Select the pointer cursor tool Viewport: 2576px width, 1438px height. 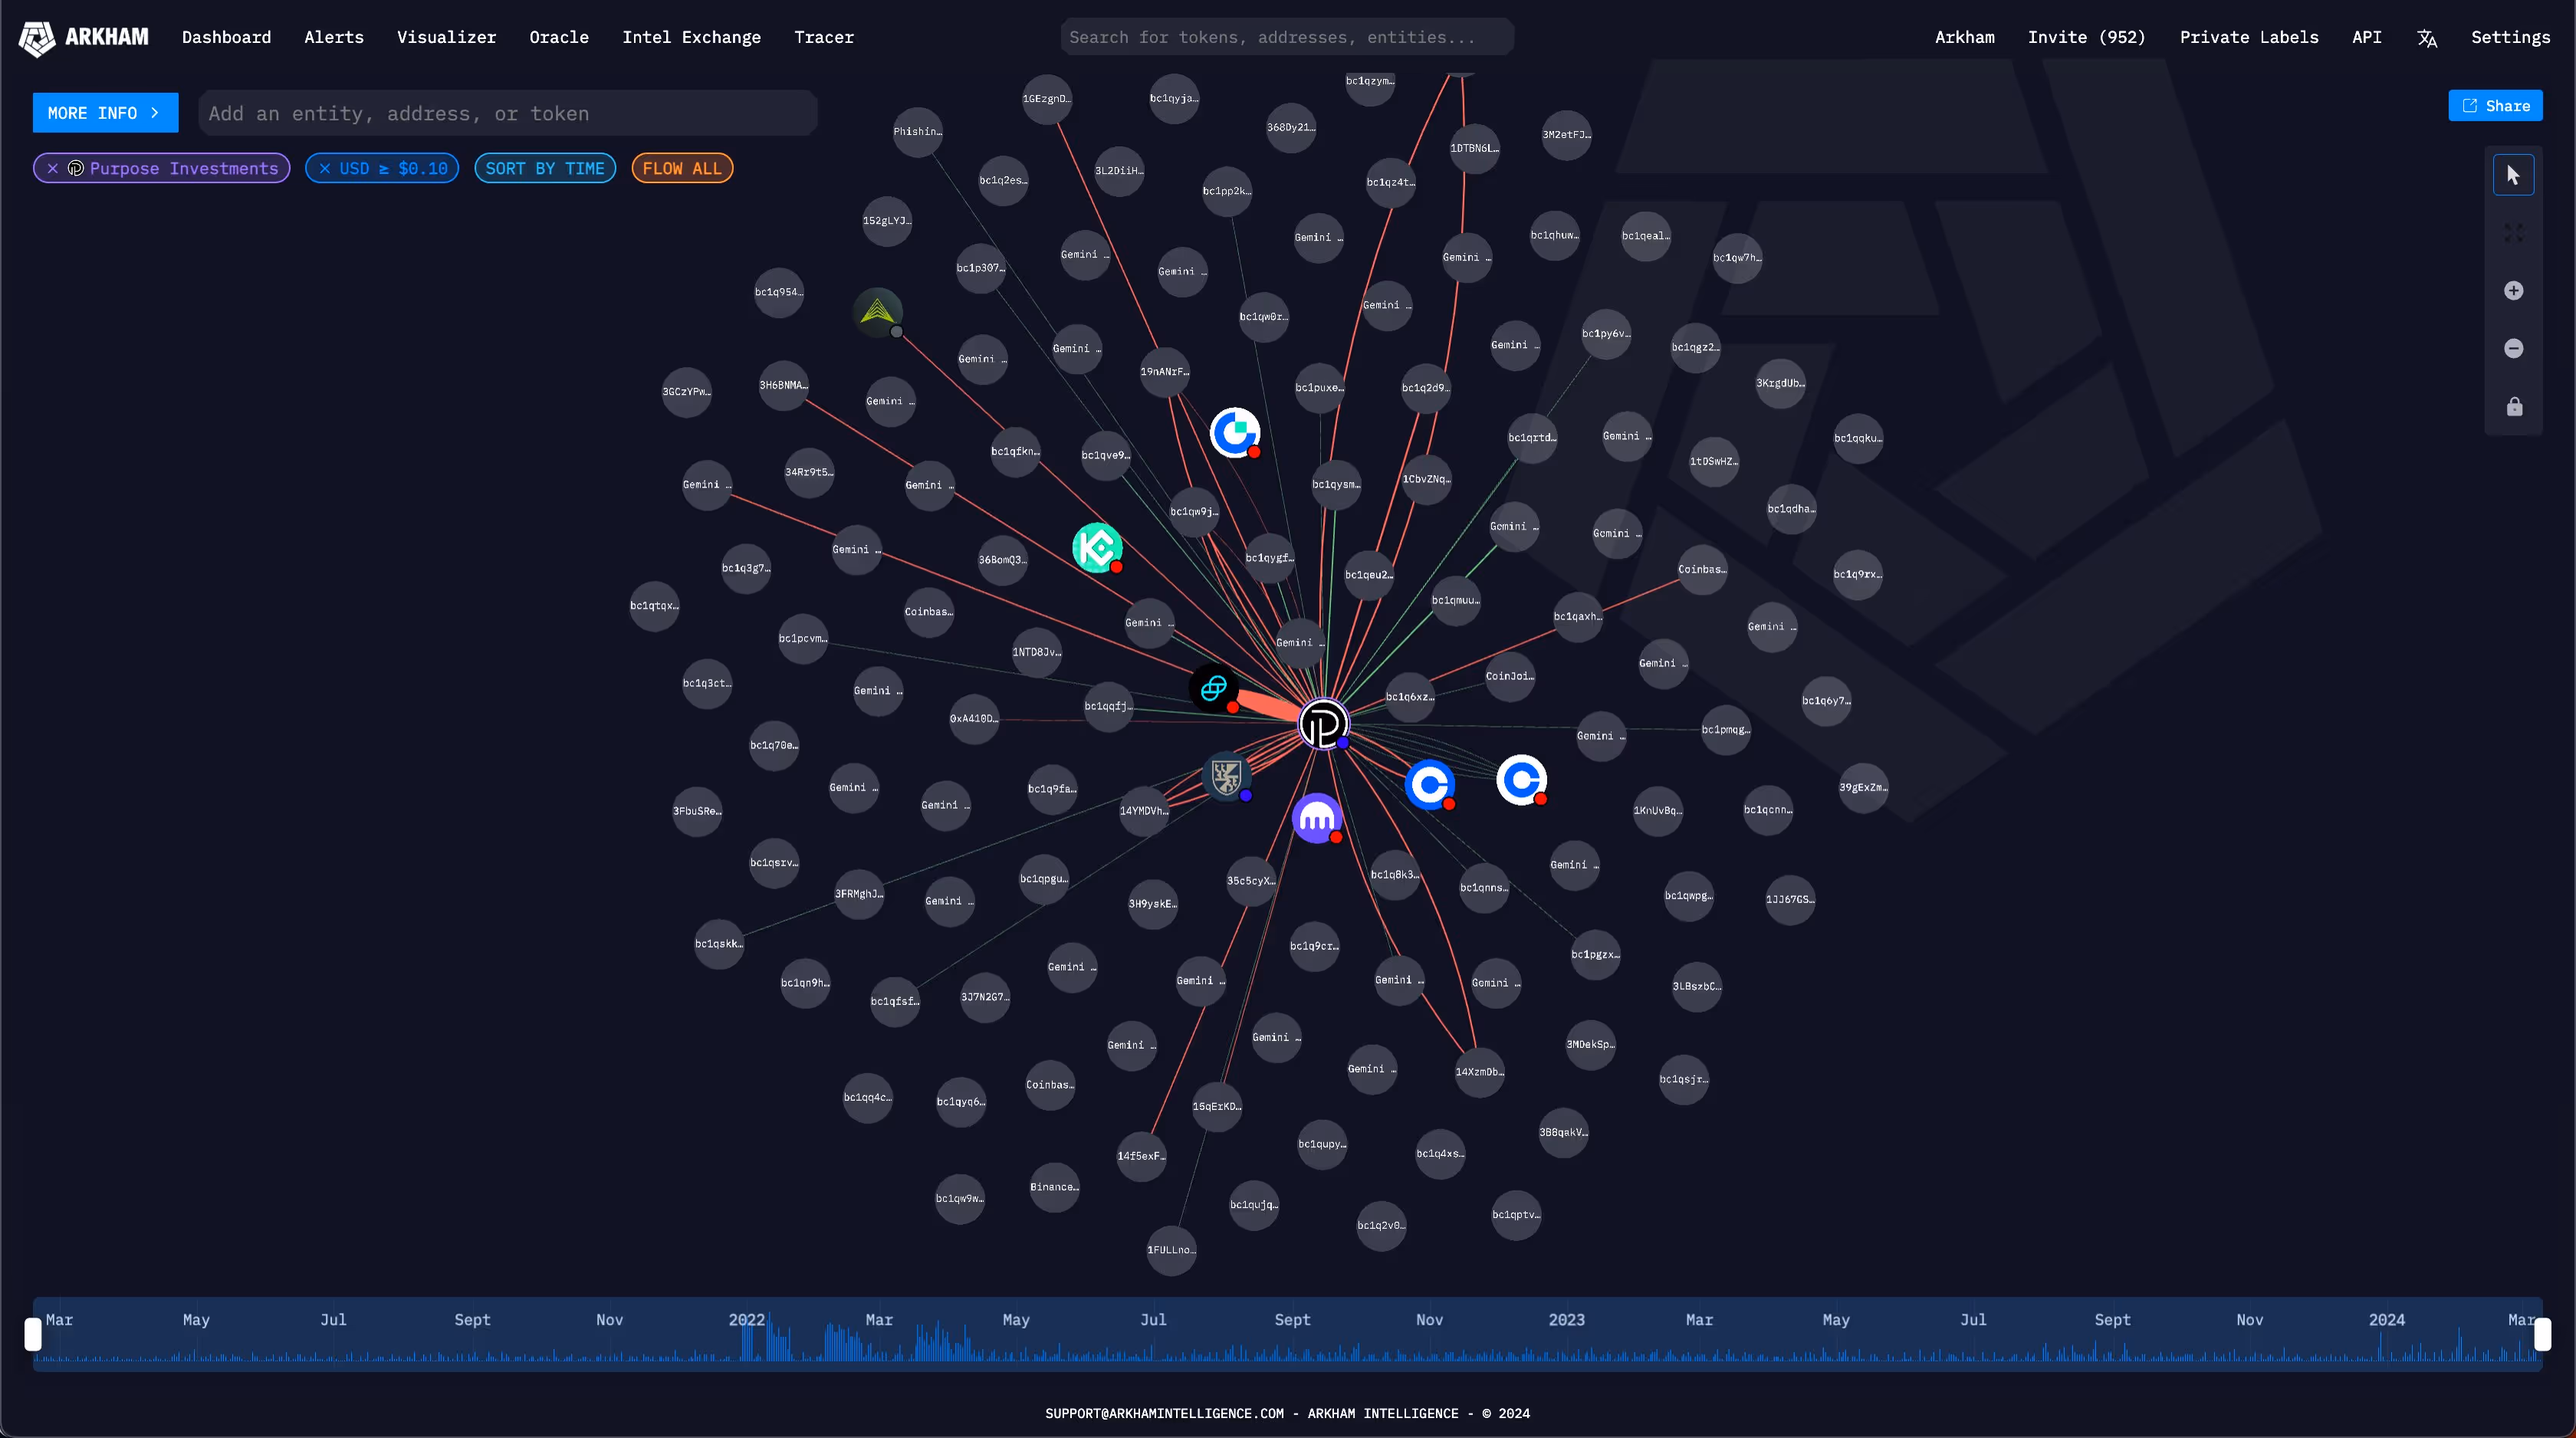2513,175
